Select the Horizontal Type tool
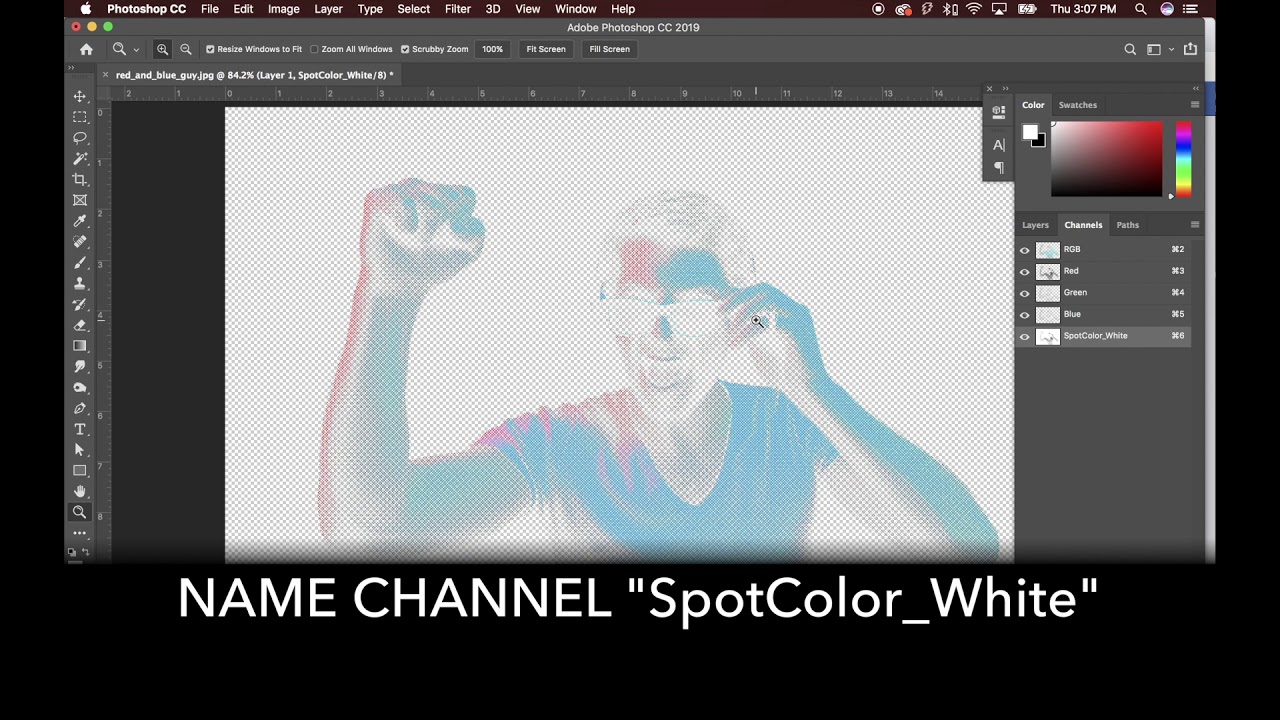1280x720 pixels. coord(80,429)
